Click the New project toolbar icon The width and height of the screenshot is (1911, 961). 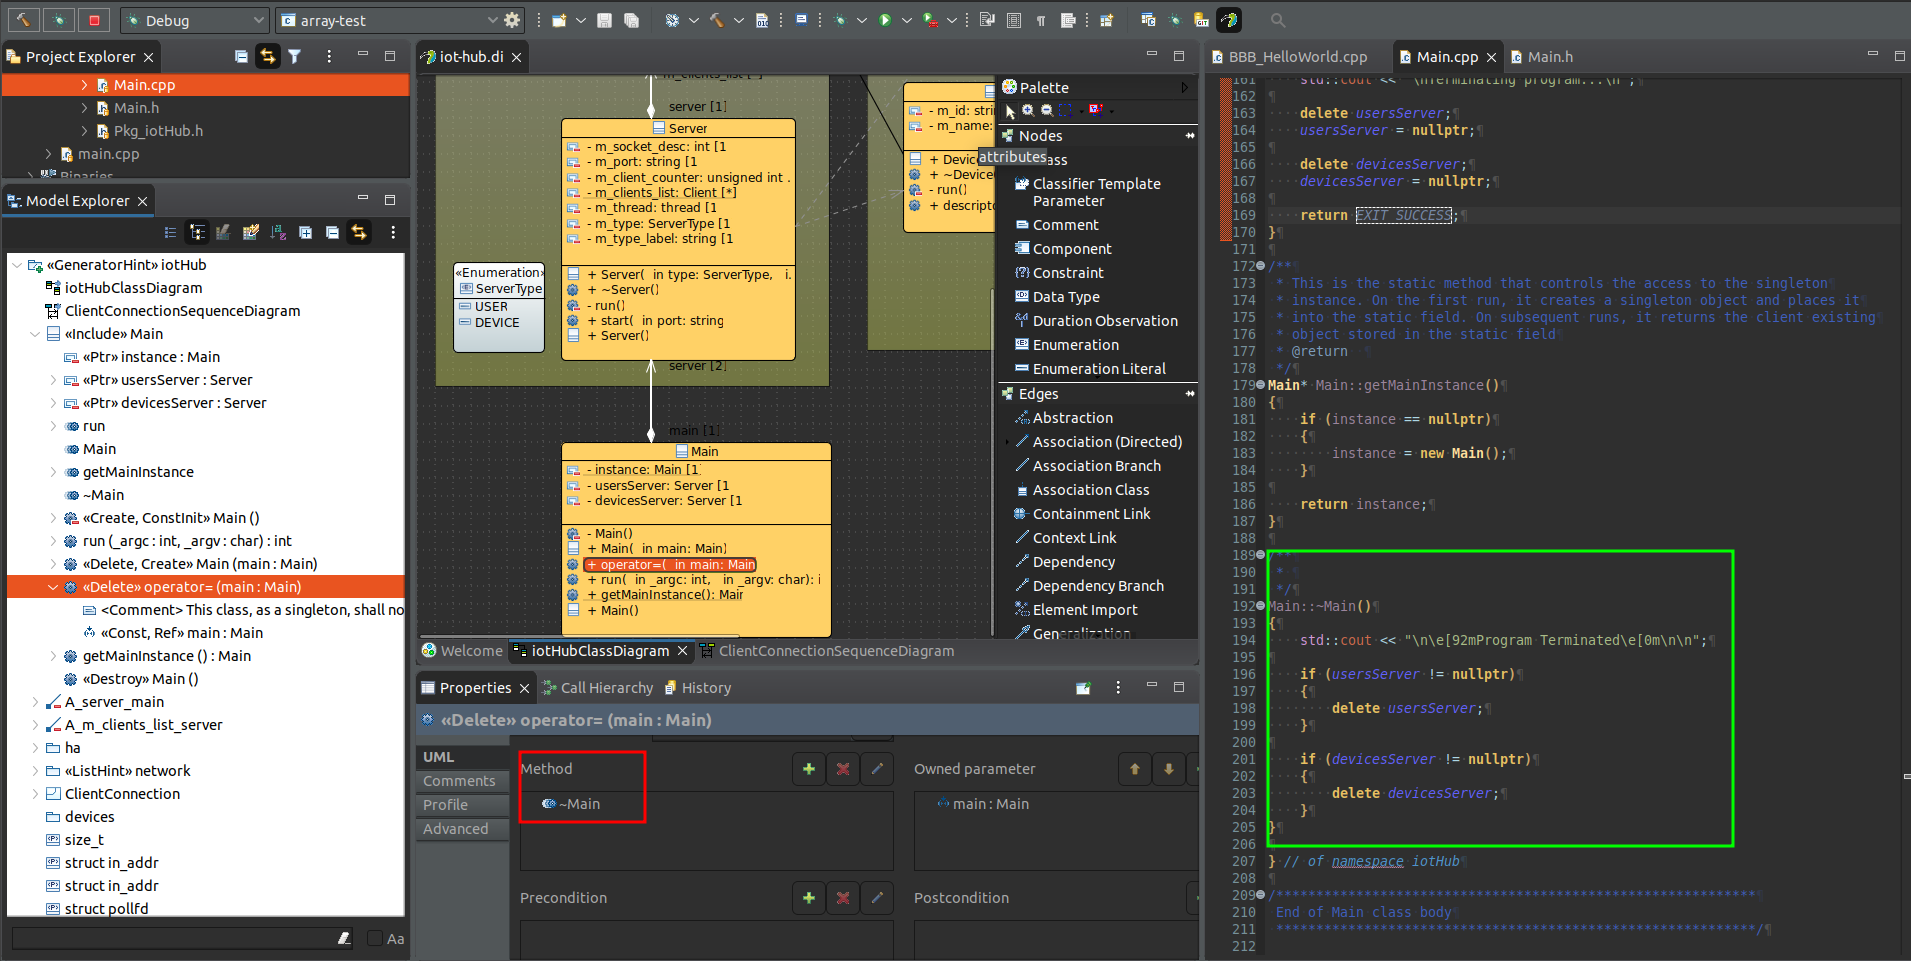[558, 20]
